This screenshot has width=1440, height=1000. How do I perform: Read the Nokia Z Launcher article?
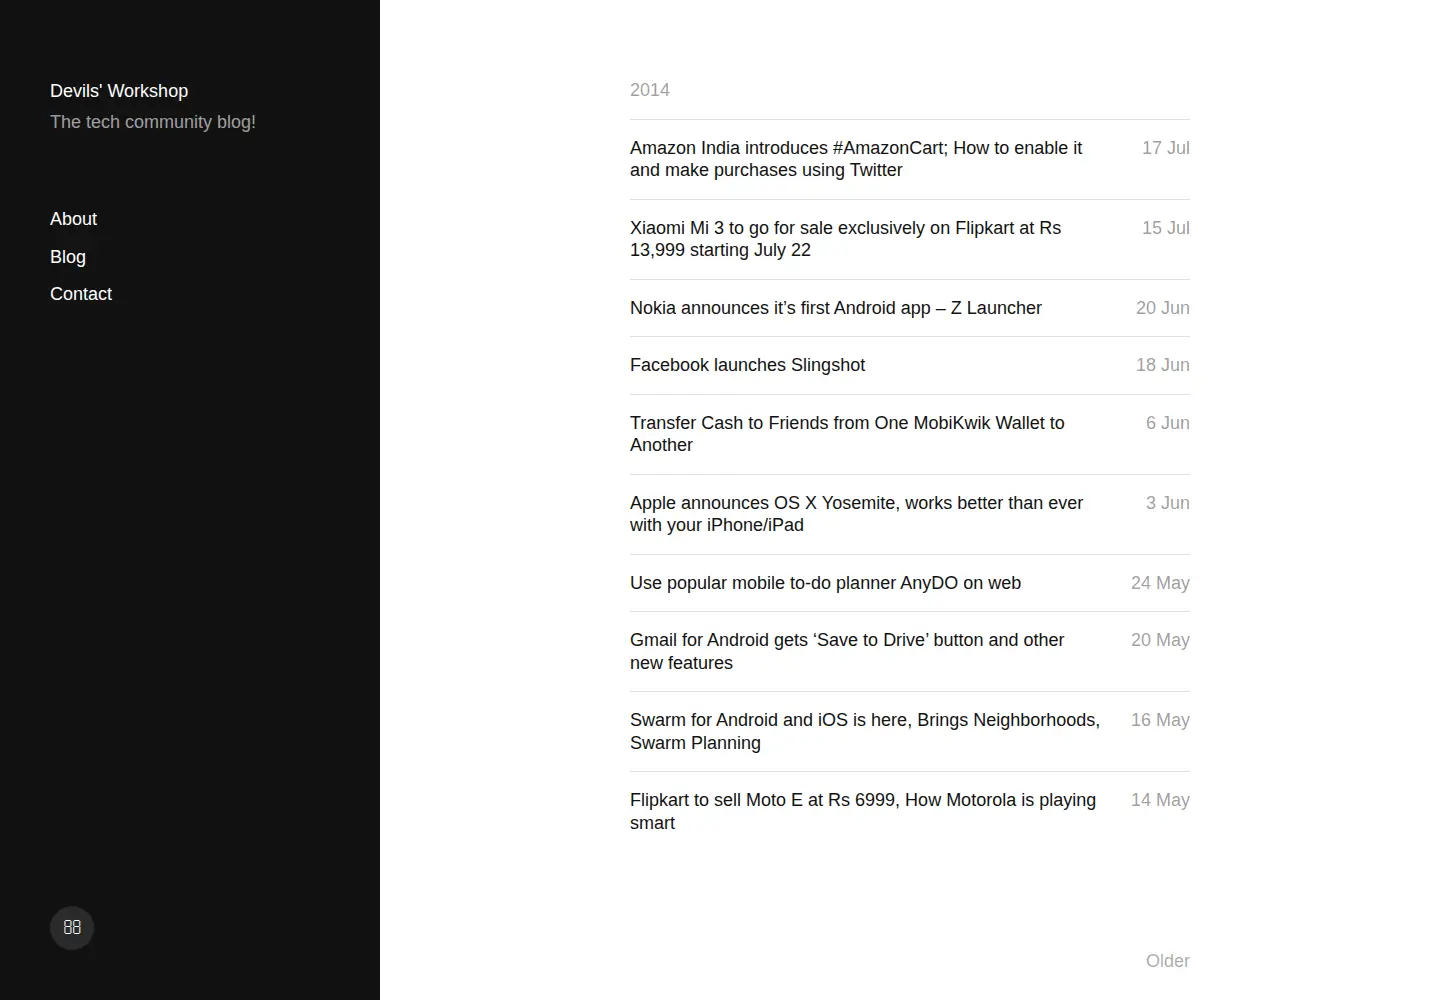coord(836,308)
